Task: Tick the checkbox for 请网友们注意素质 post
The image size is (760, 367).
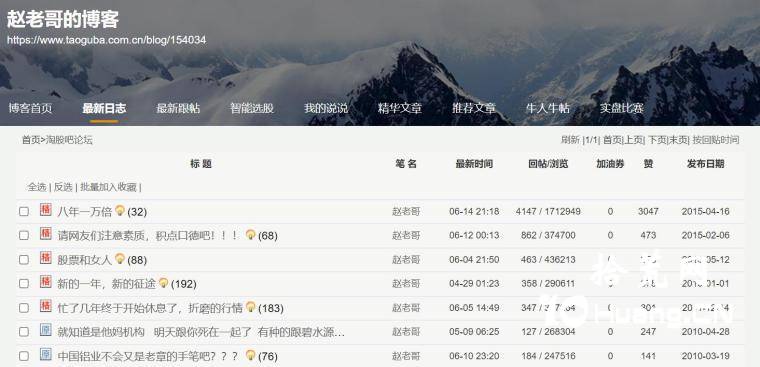Action: coord(24,235)
